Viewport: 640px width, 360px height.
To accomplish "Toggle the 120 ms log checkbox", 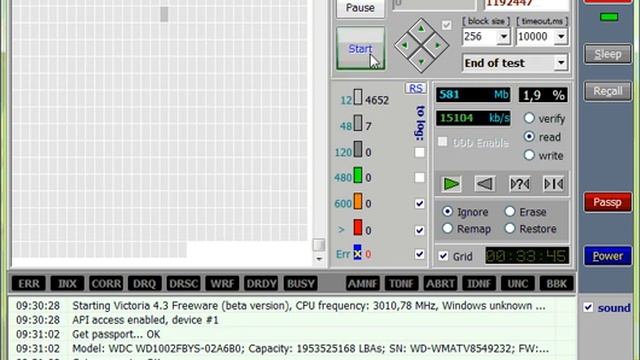I will pos(420,152).
